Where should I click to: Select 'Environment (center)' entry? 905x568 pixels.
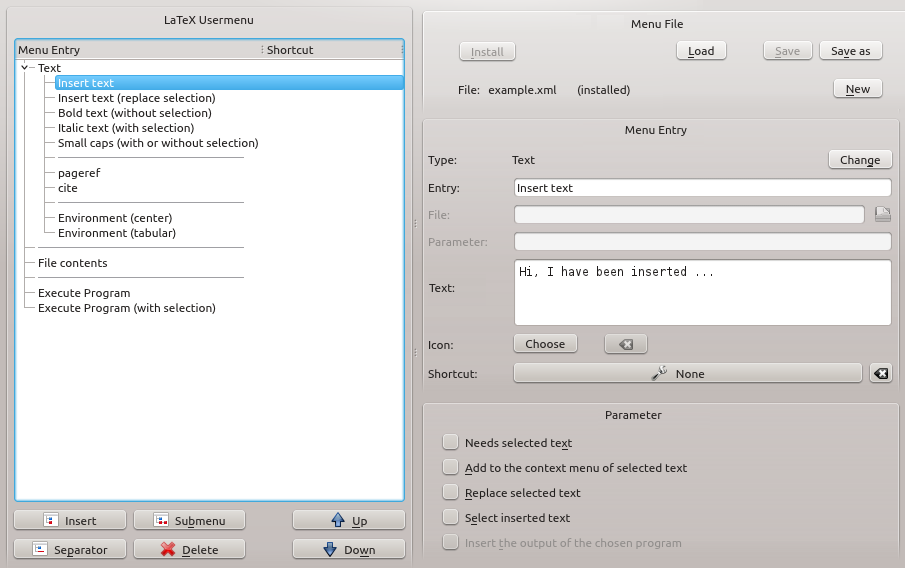pyautogui.click(x=115, y=218)
